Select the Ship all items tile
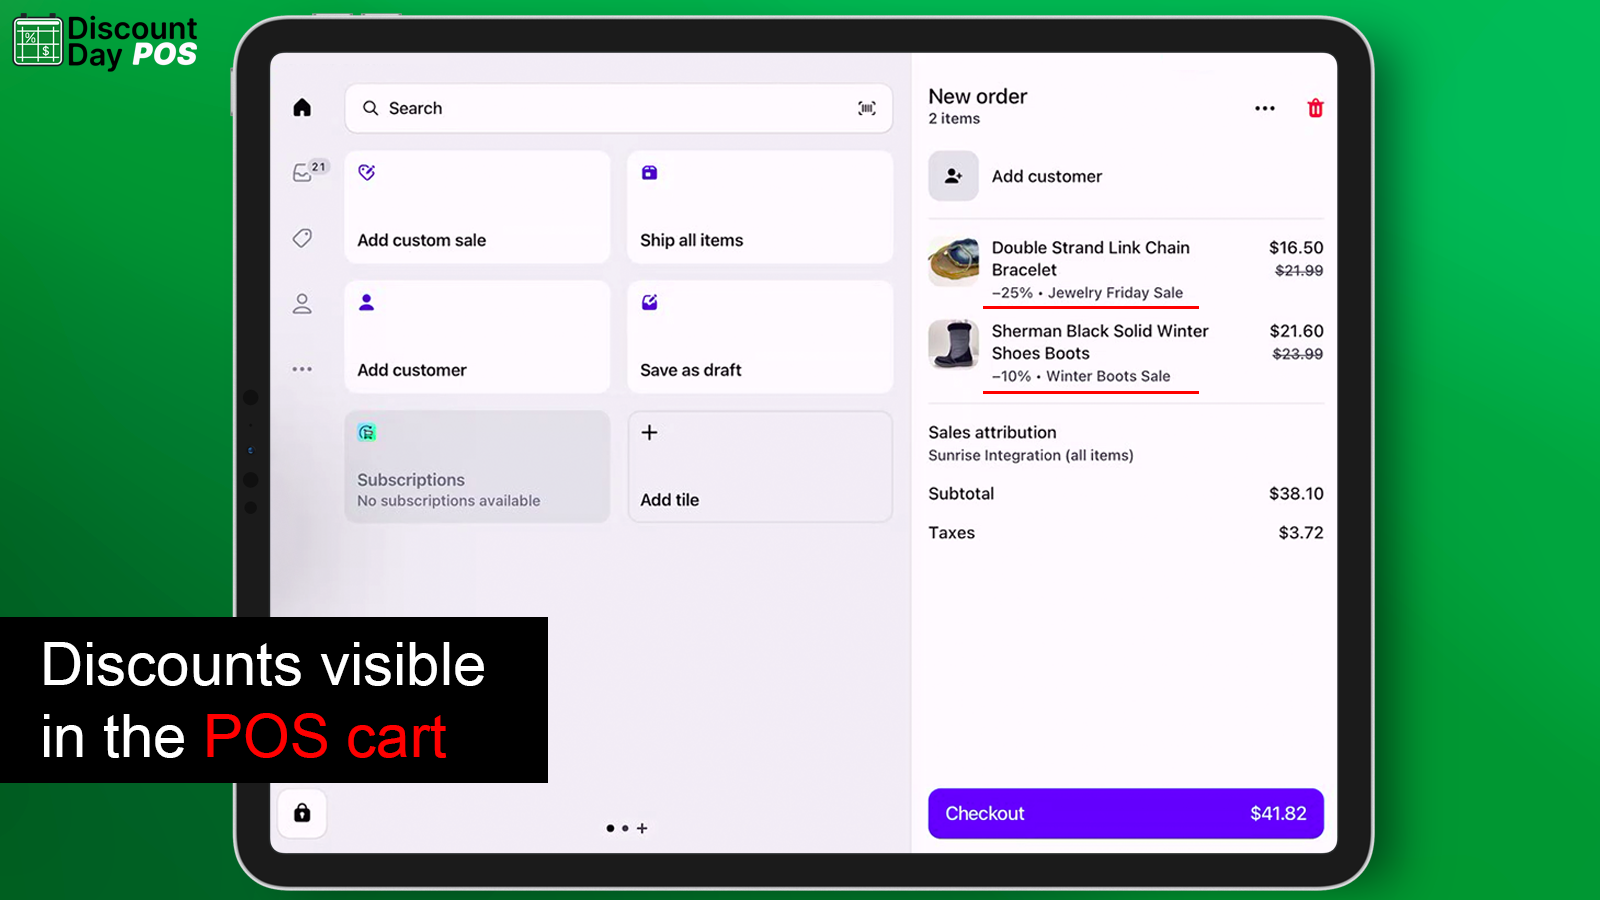The height and width of the screenshot is (900, 1600). [x=759, y=207]
